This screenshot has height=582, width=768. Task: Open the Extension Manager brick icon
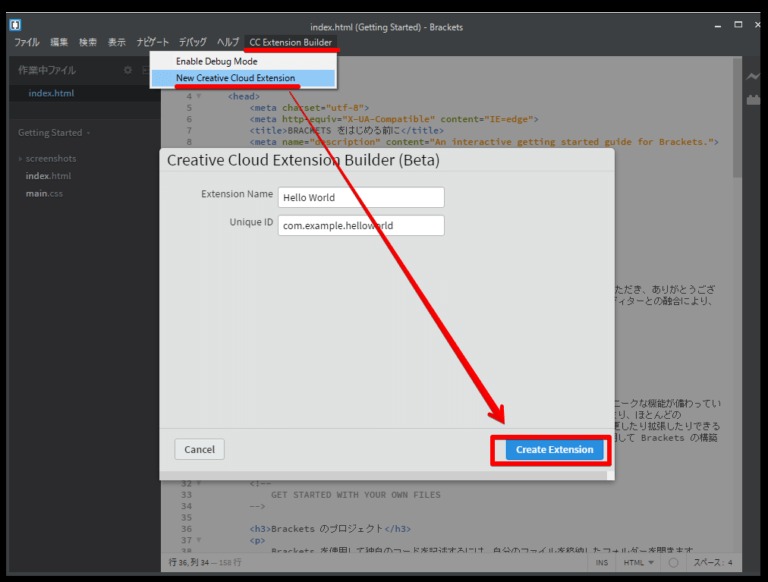(753, 99)
